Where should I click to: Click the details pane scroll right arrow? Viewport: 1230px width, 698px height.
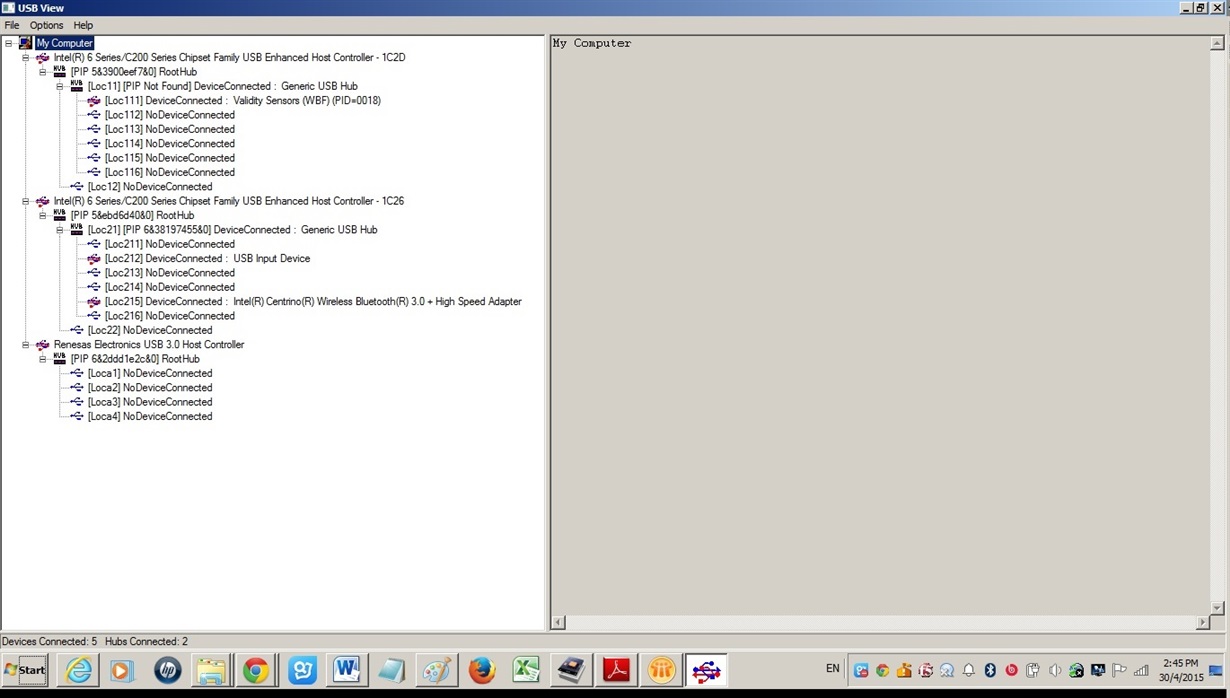1203,622
